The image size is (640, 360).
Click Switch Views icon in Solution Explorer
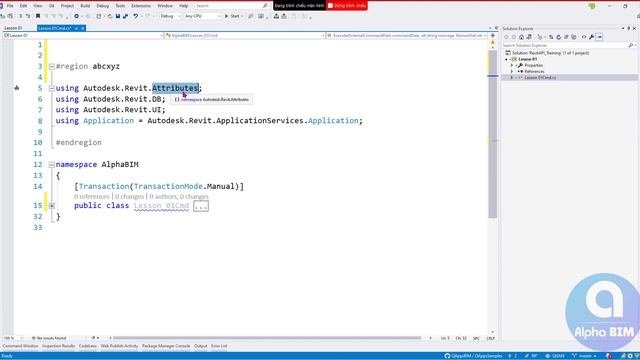[529, 37]
